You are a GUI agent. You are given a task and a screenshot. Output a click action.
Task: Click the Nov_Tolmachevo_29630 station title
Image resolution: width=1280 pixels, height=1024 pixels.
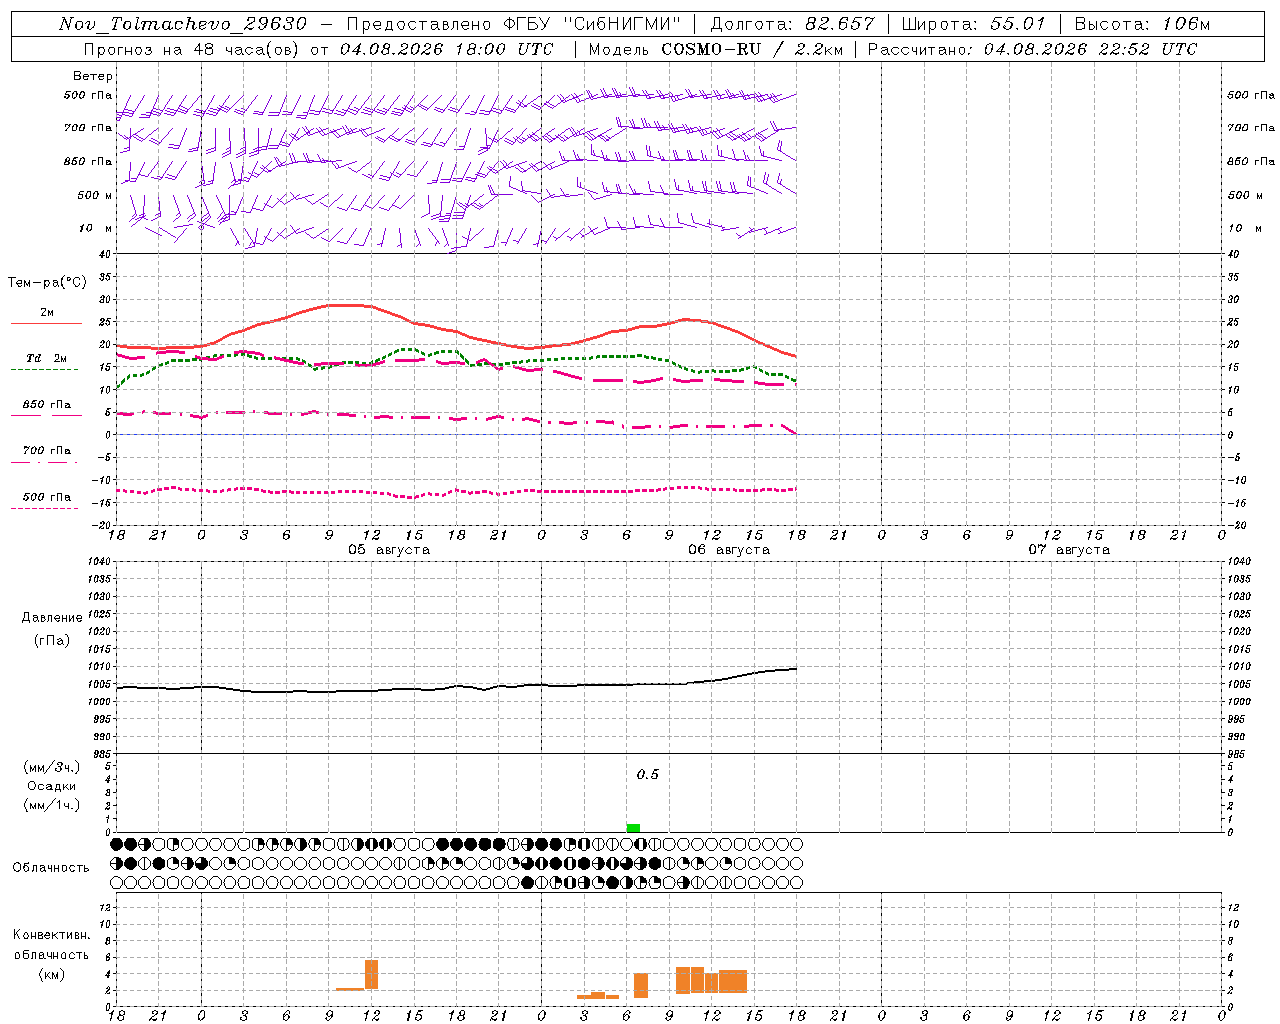183,24
